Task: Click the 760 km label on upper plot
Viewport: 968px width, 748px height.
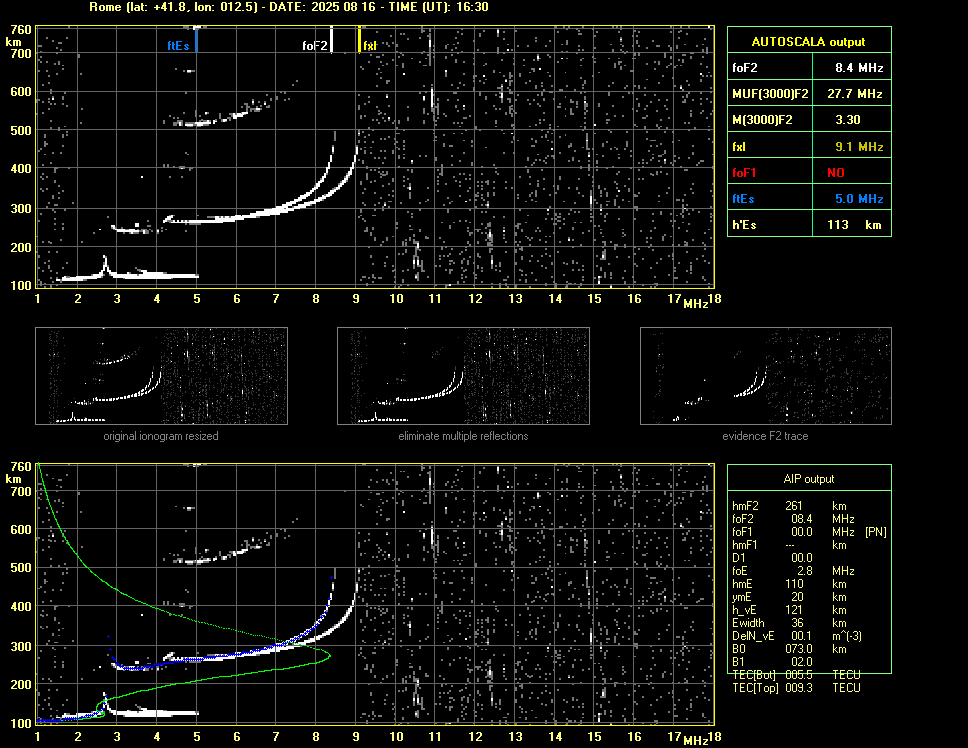Action: (20, 30)
